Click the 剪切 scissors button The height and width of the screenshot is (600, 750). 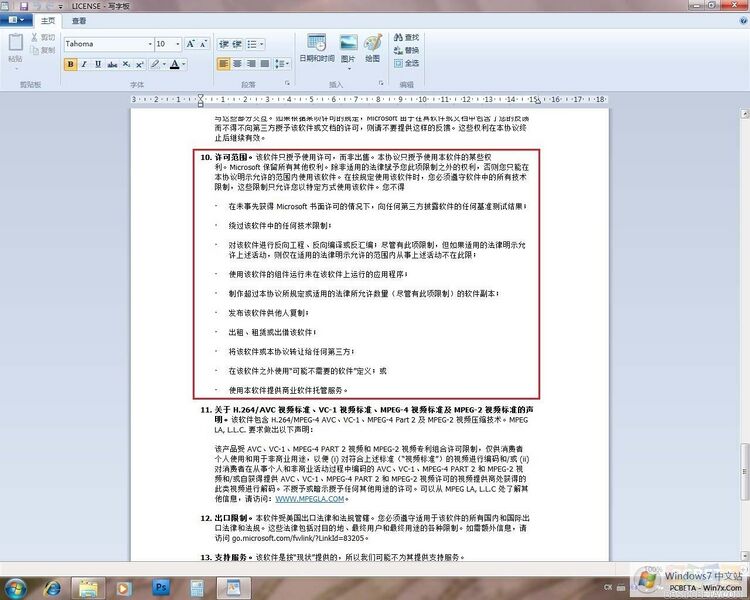tap(43, 37)
